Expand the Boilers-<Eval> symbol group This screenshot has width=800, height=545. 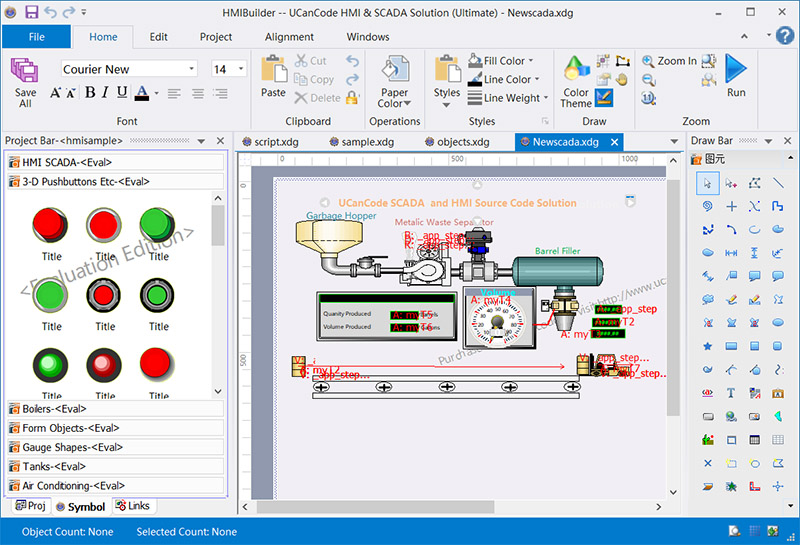point(115,409)
